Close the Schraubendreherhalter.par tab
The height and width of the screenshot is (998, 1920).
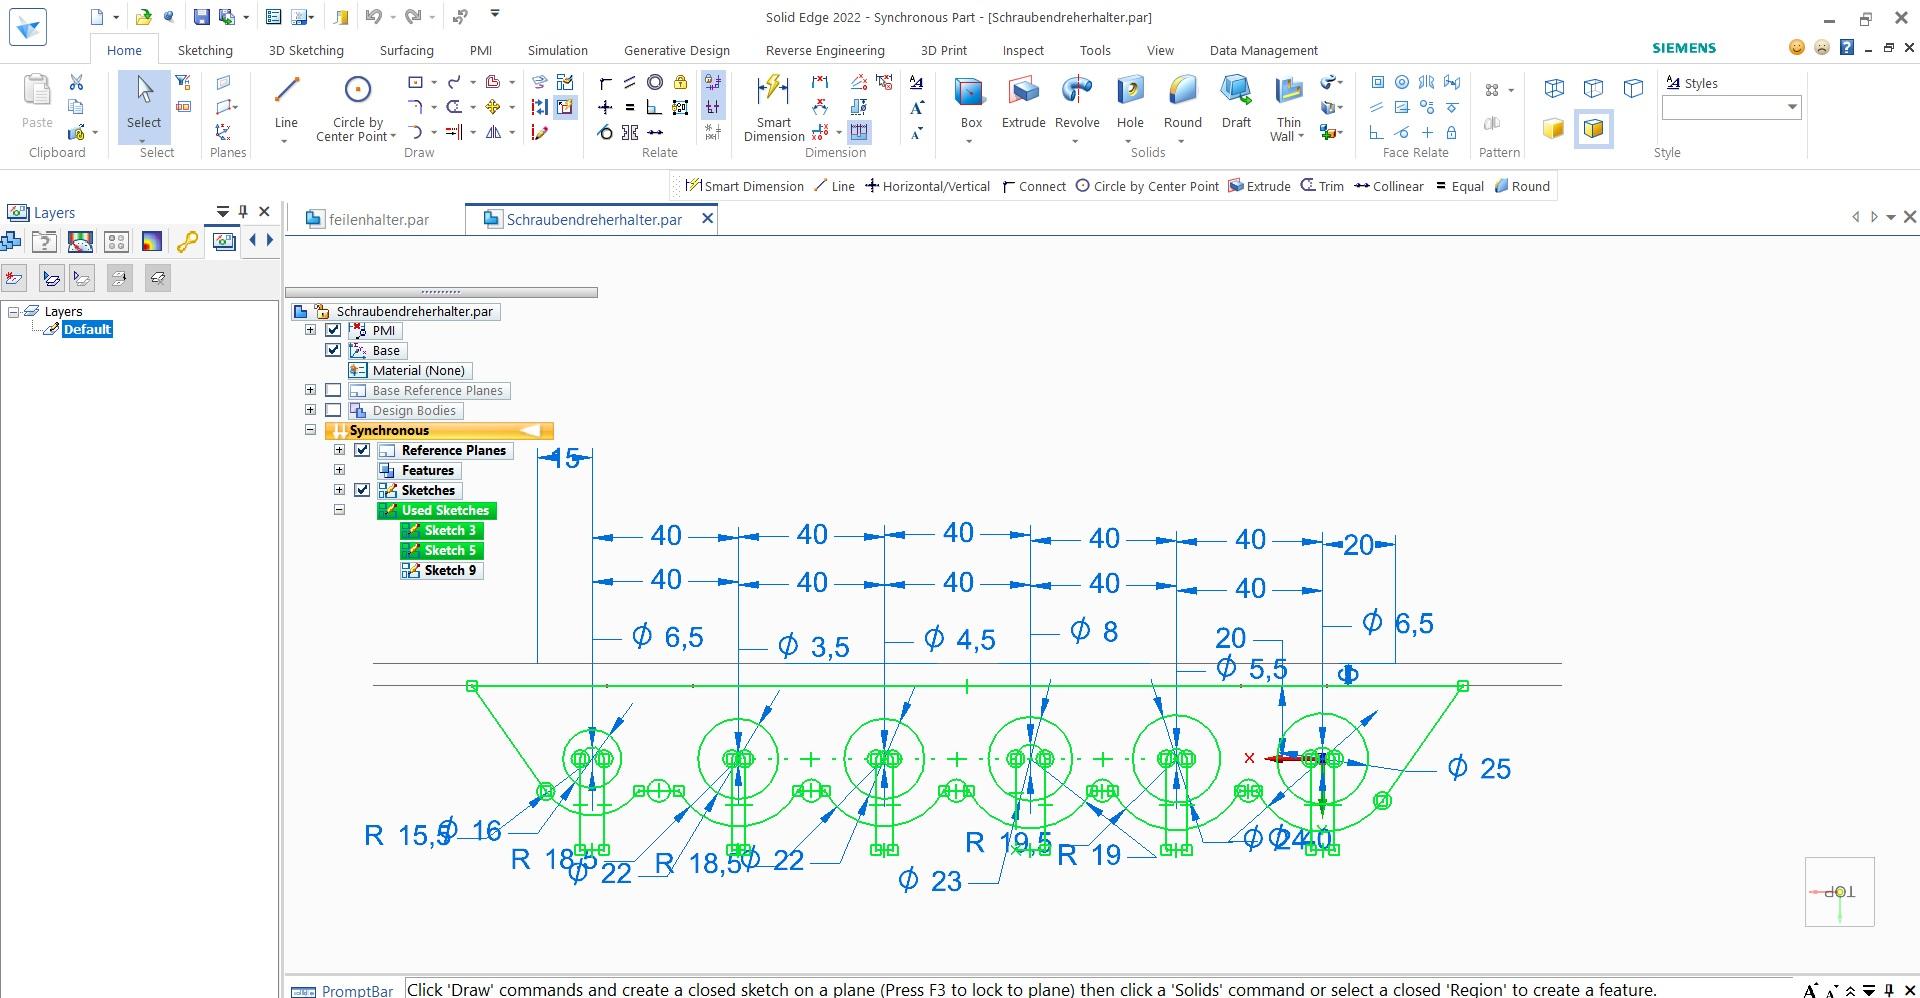(x=707, y=218)
